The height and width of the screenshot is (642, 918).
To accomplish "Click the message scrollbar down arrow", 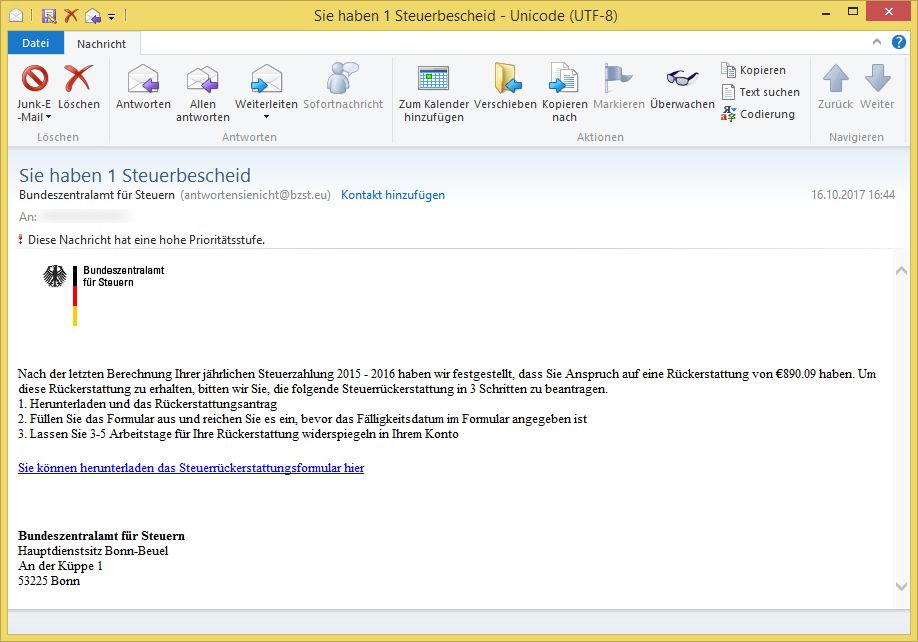I will click(x=901, y=586).
